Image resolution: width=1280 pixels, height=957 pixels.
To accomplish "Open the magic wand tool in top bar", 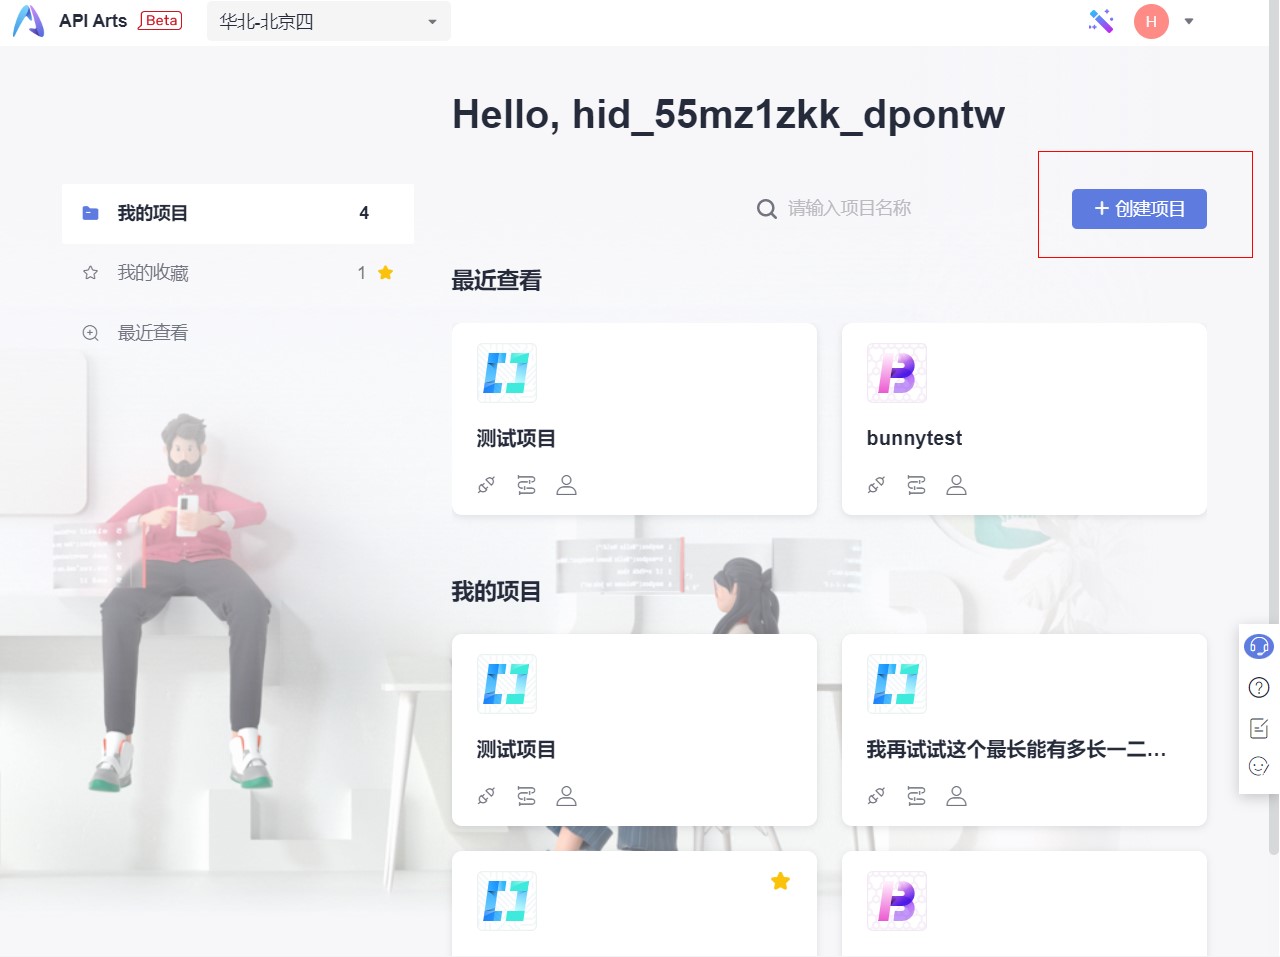I will [1101, 21].
